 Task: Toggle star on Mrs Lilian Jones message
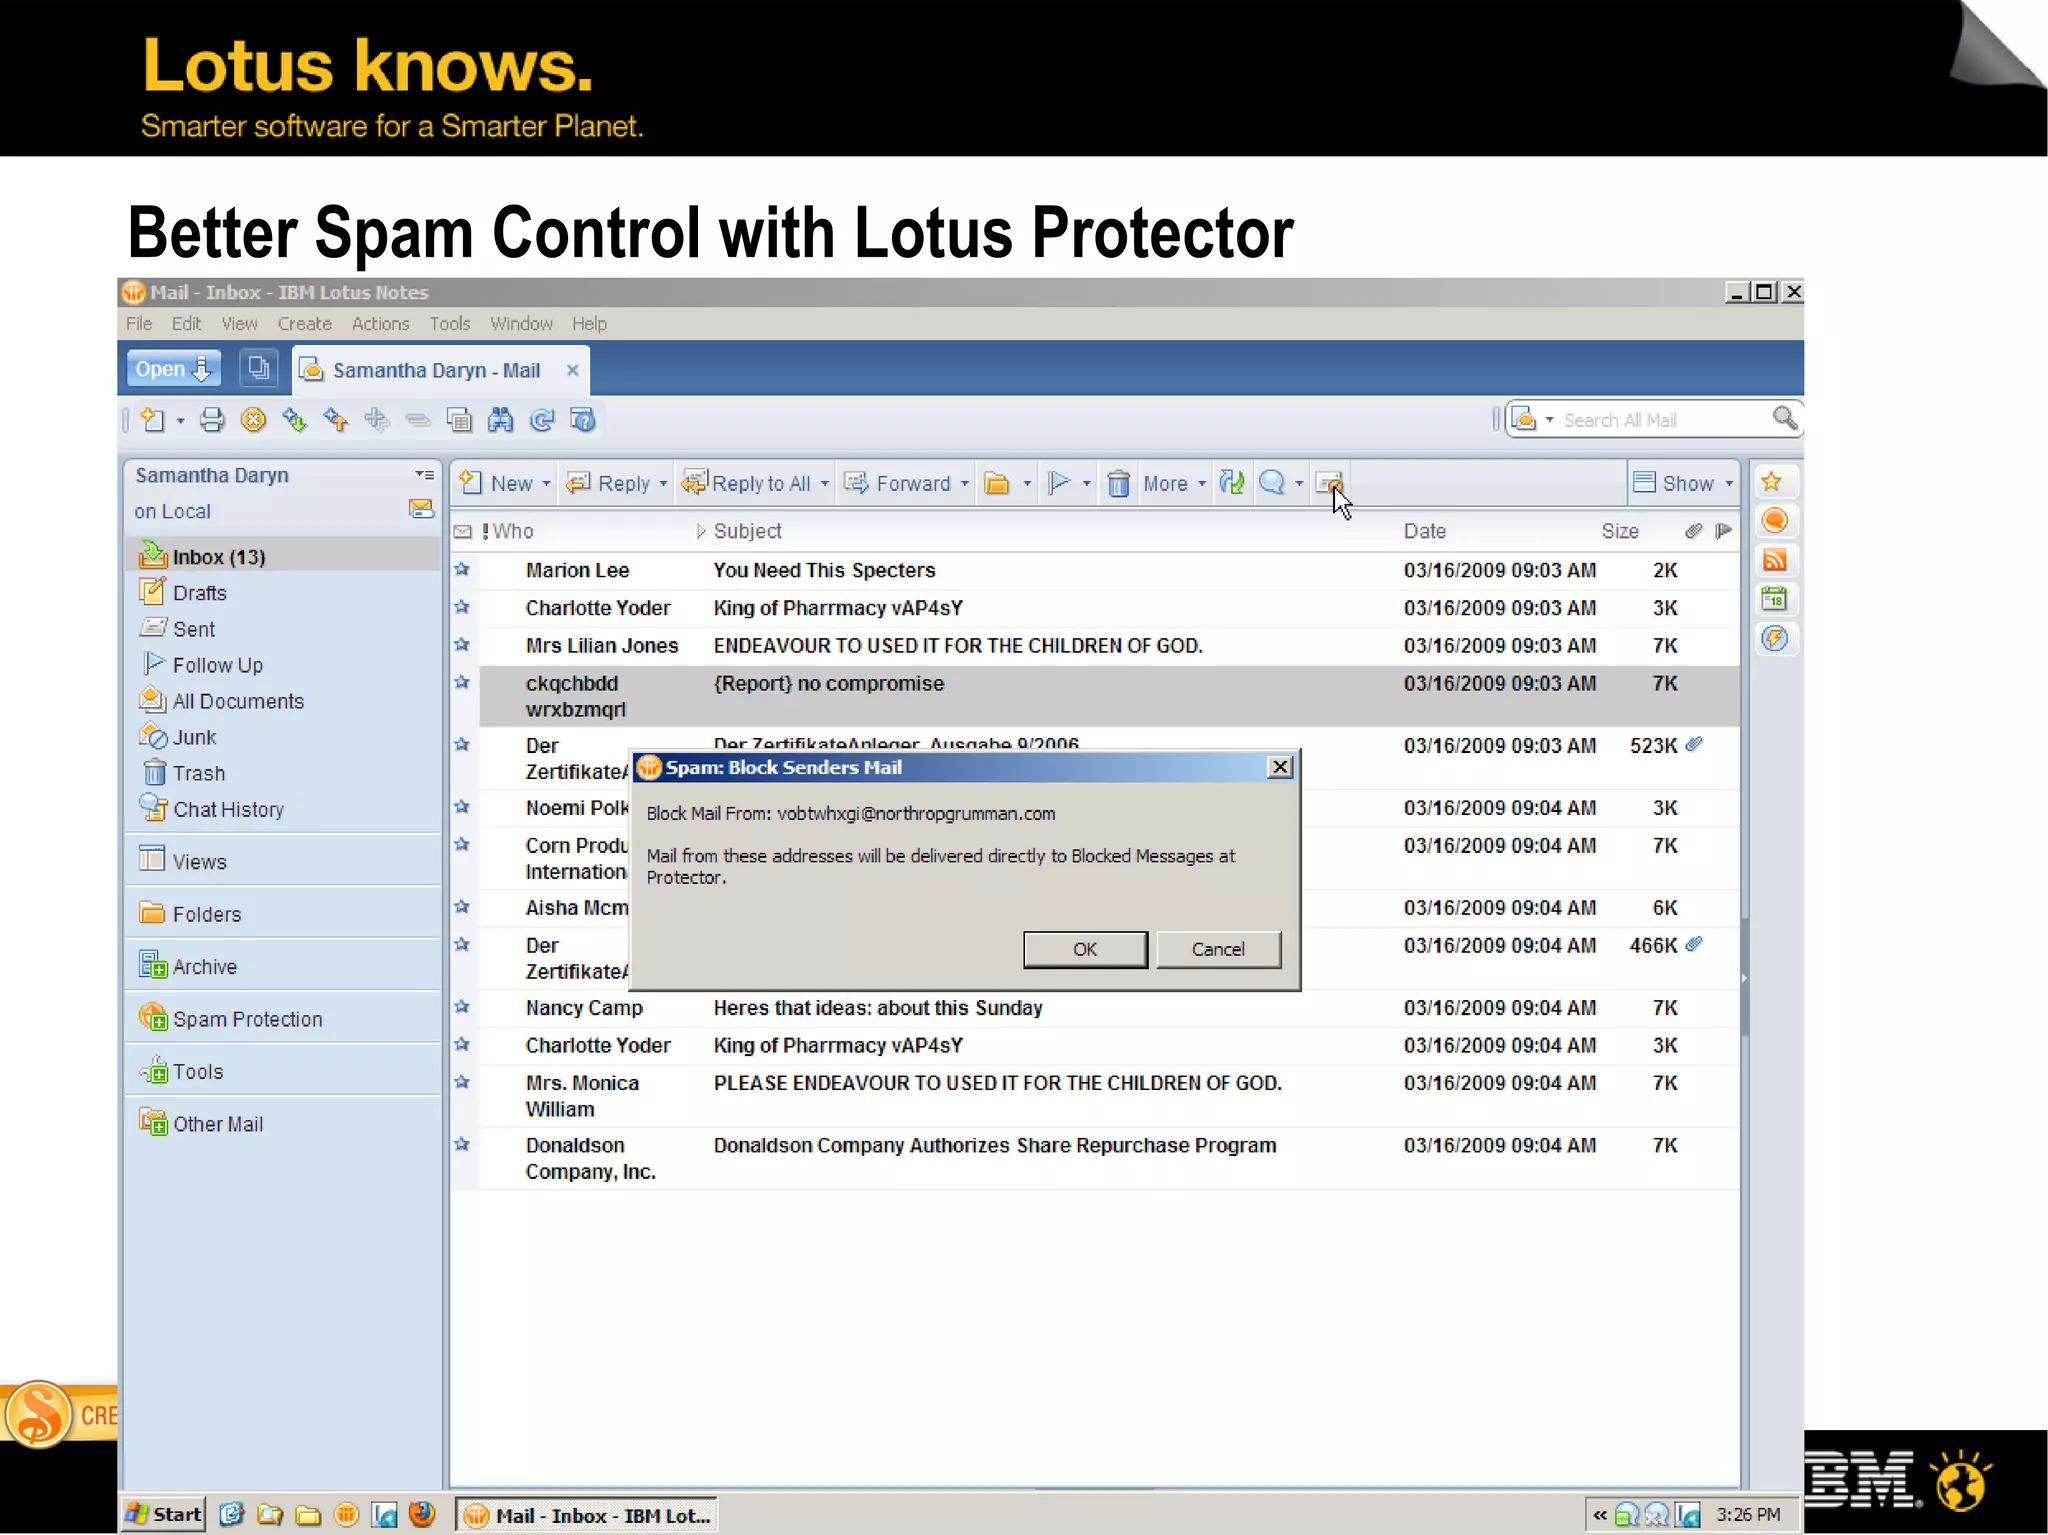point(461,644)
